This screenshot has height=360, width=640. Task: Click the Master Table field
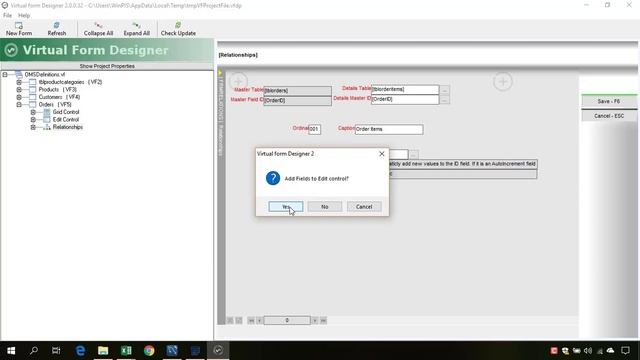[x=298, y=91]
